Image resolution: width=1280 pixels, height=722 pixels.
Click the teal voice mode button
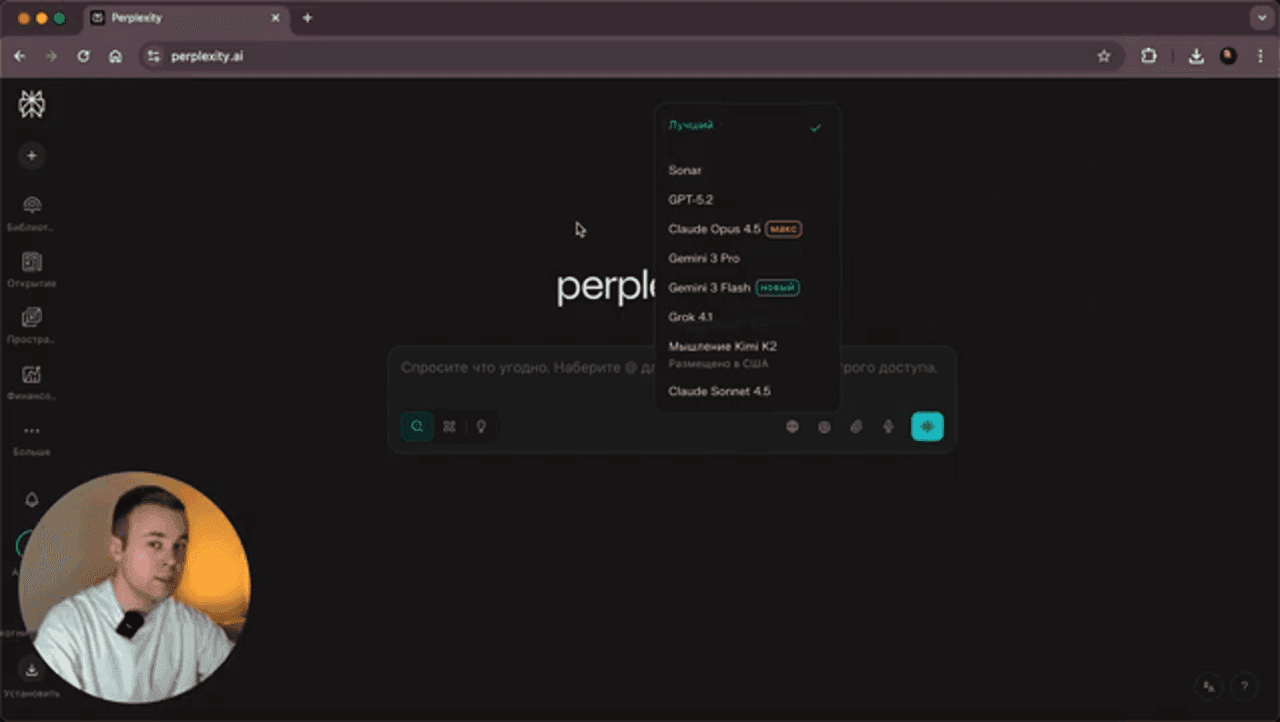point(927,427)
